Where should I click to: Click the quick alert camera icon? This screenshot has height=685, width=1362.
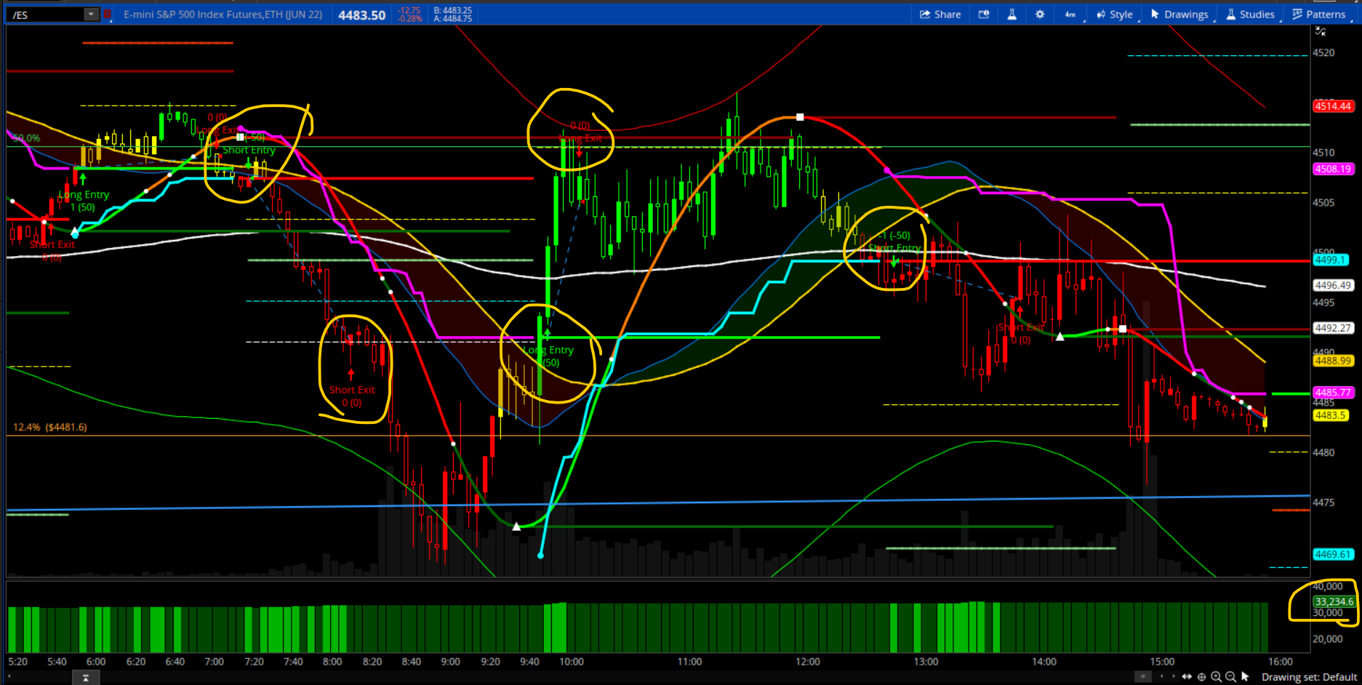[x=984, y=14]
